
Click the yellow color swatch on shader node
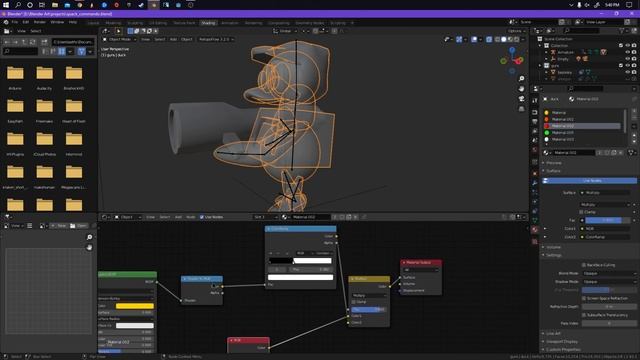click(x=135, y=306)
